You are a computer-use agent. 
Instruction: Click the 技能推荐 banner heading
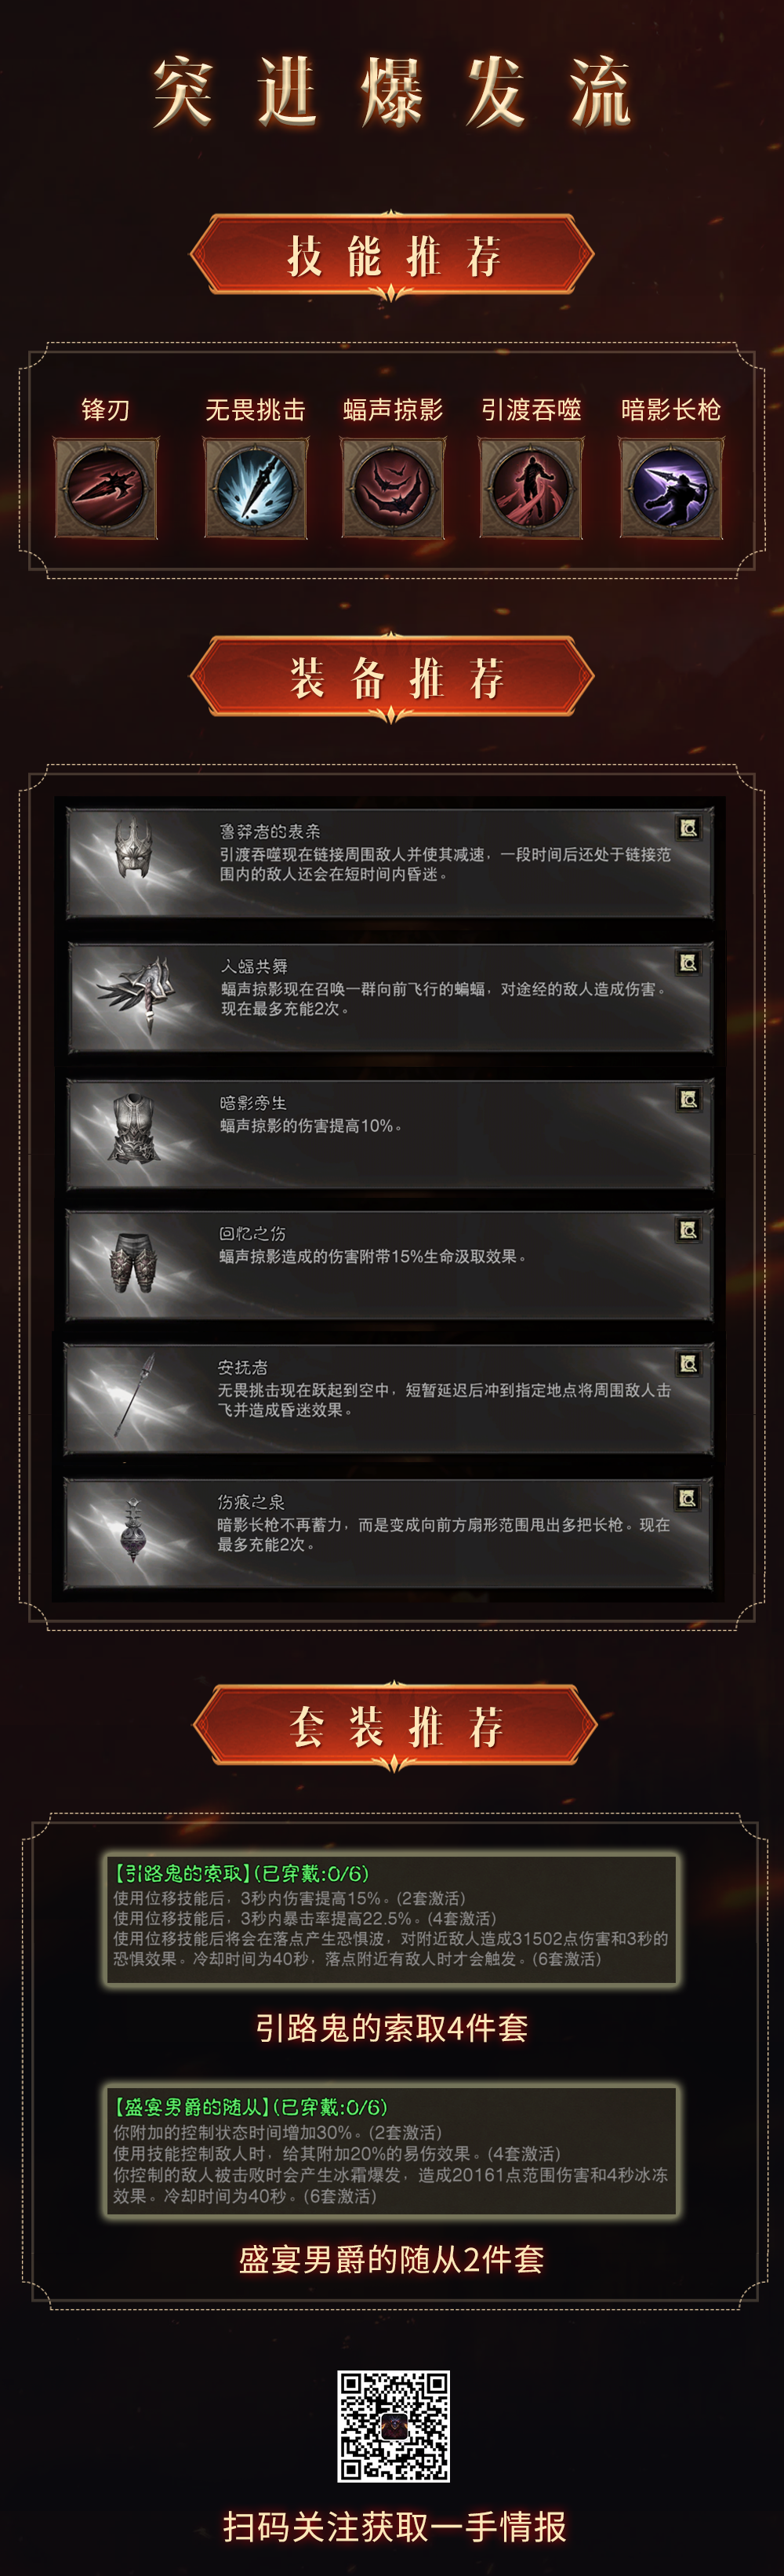[x=392, y=257]
